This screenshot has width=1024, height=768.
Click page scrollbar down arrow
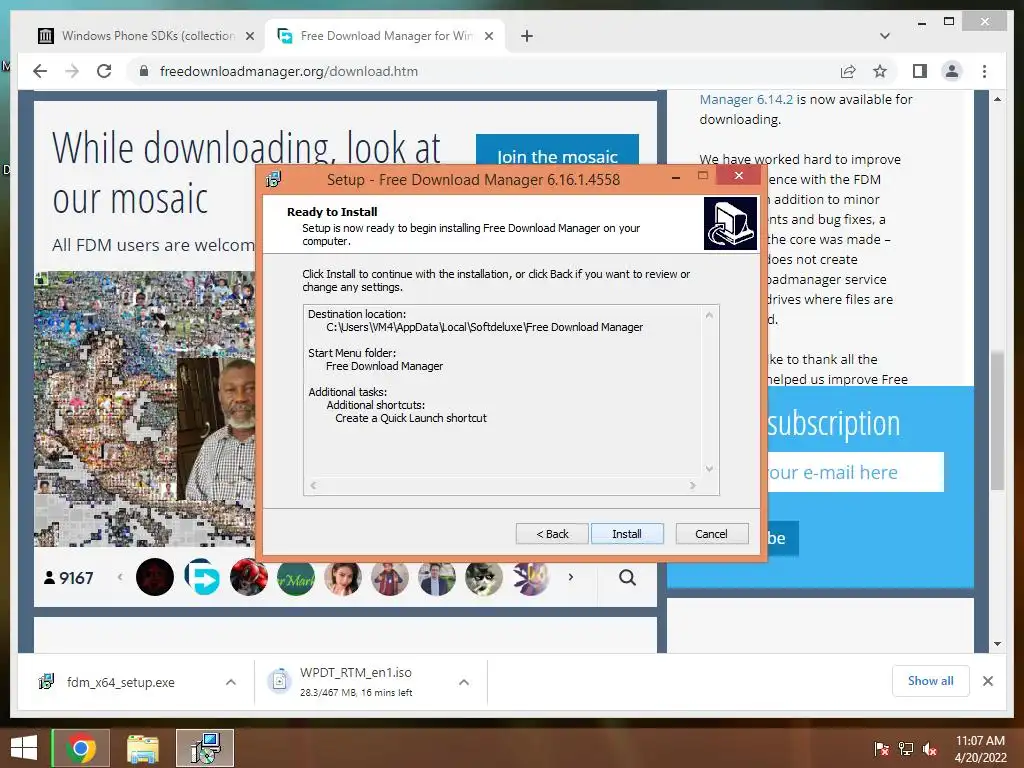click(997, 644)
